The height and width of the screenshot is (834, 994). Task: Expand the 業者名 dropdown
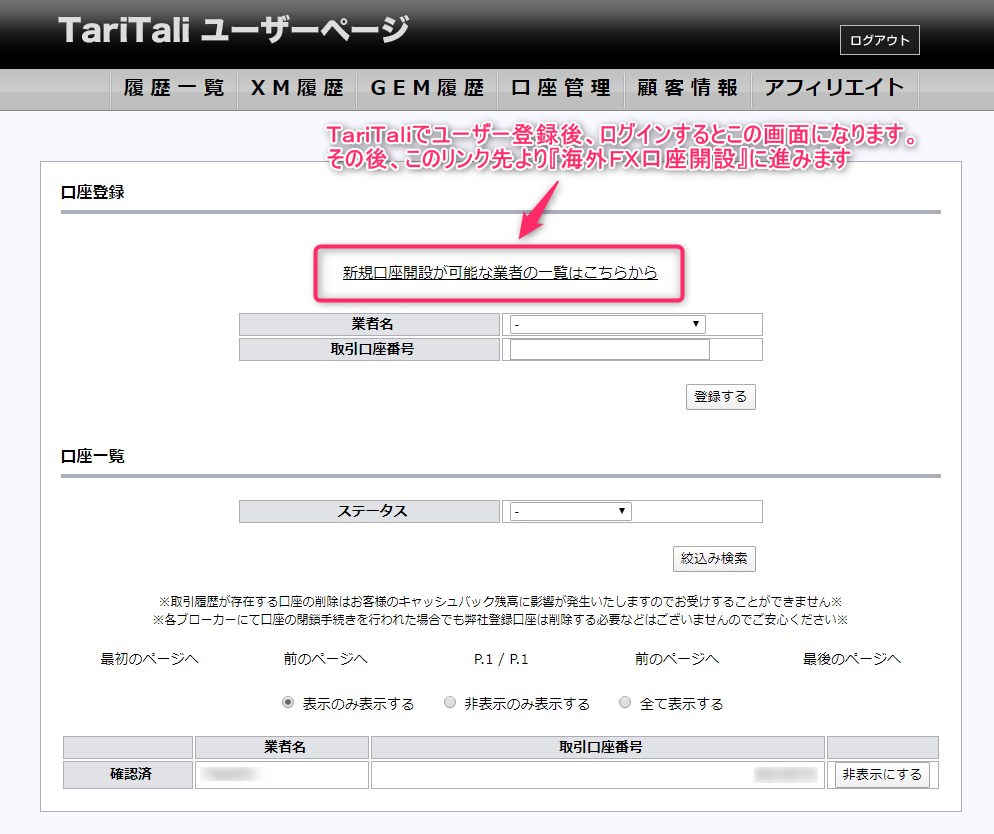(607, 325)
